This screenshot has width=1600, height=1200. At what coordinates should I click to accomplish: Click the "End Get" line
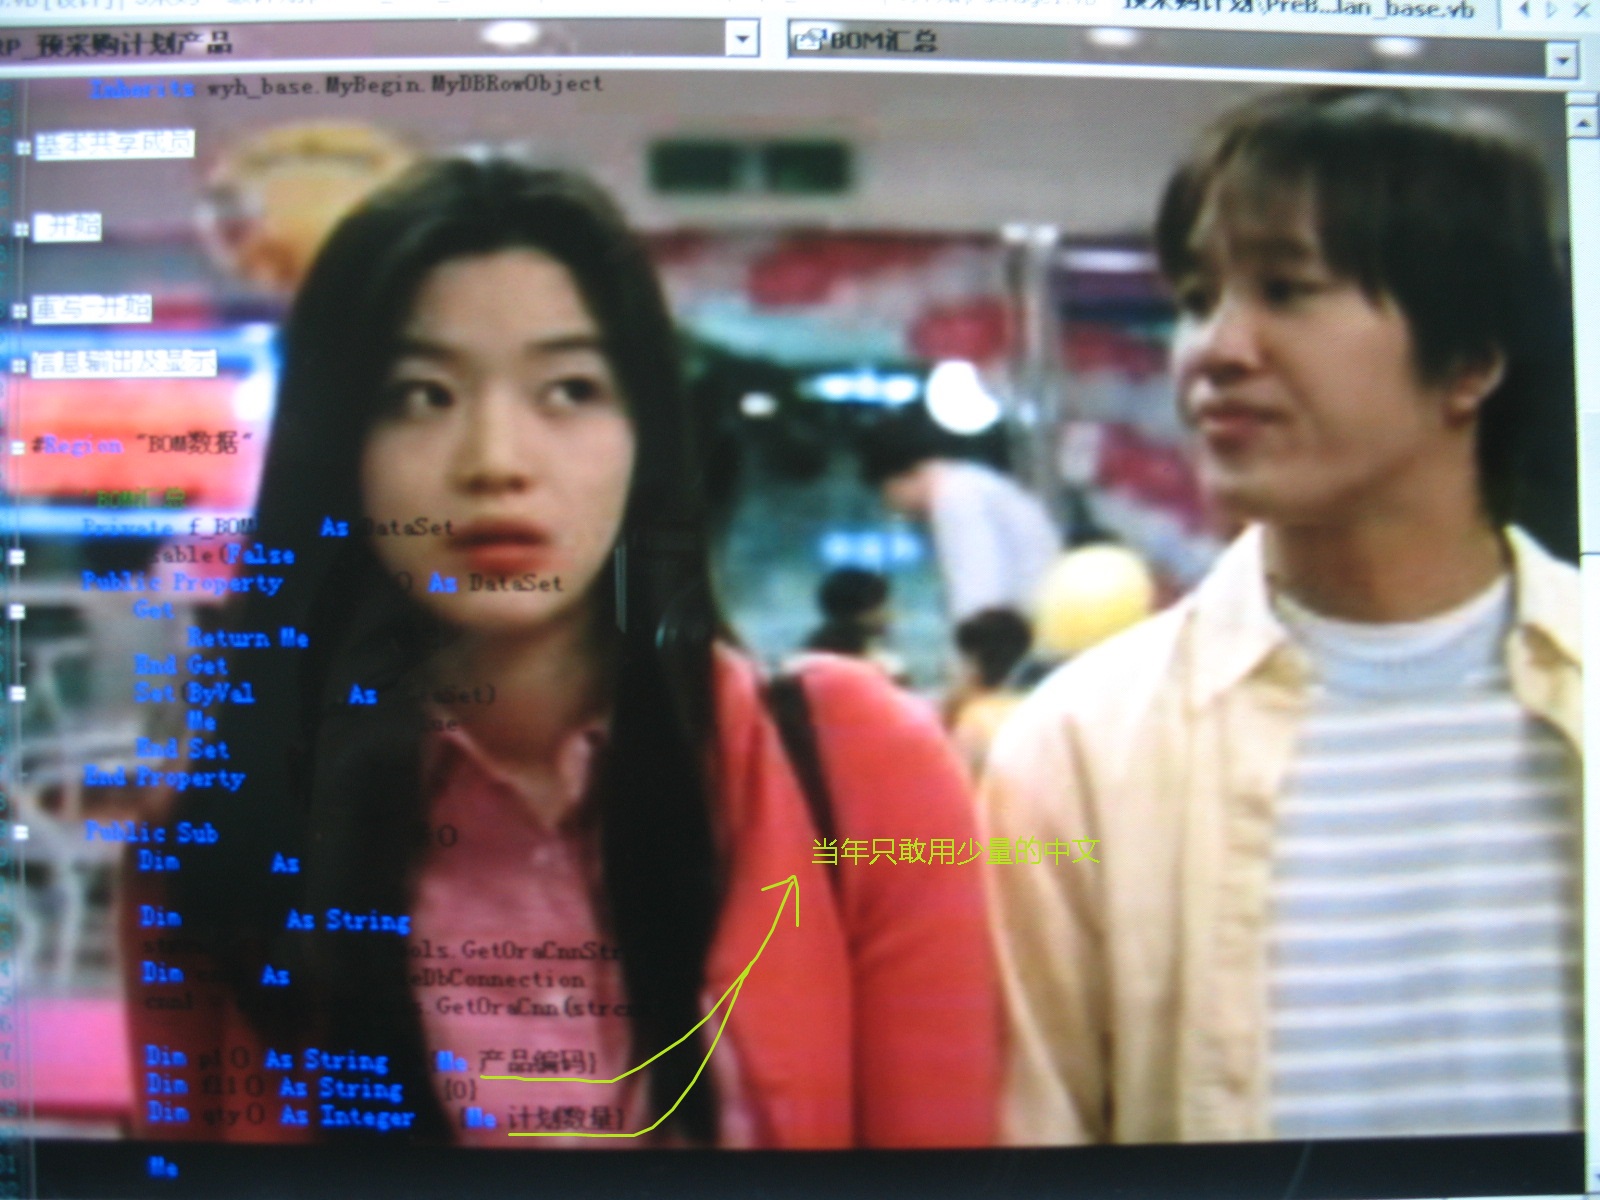point(181,665)
